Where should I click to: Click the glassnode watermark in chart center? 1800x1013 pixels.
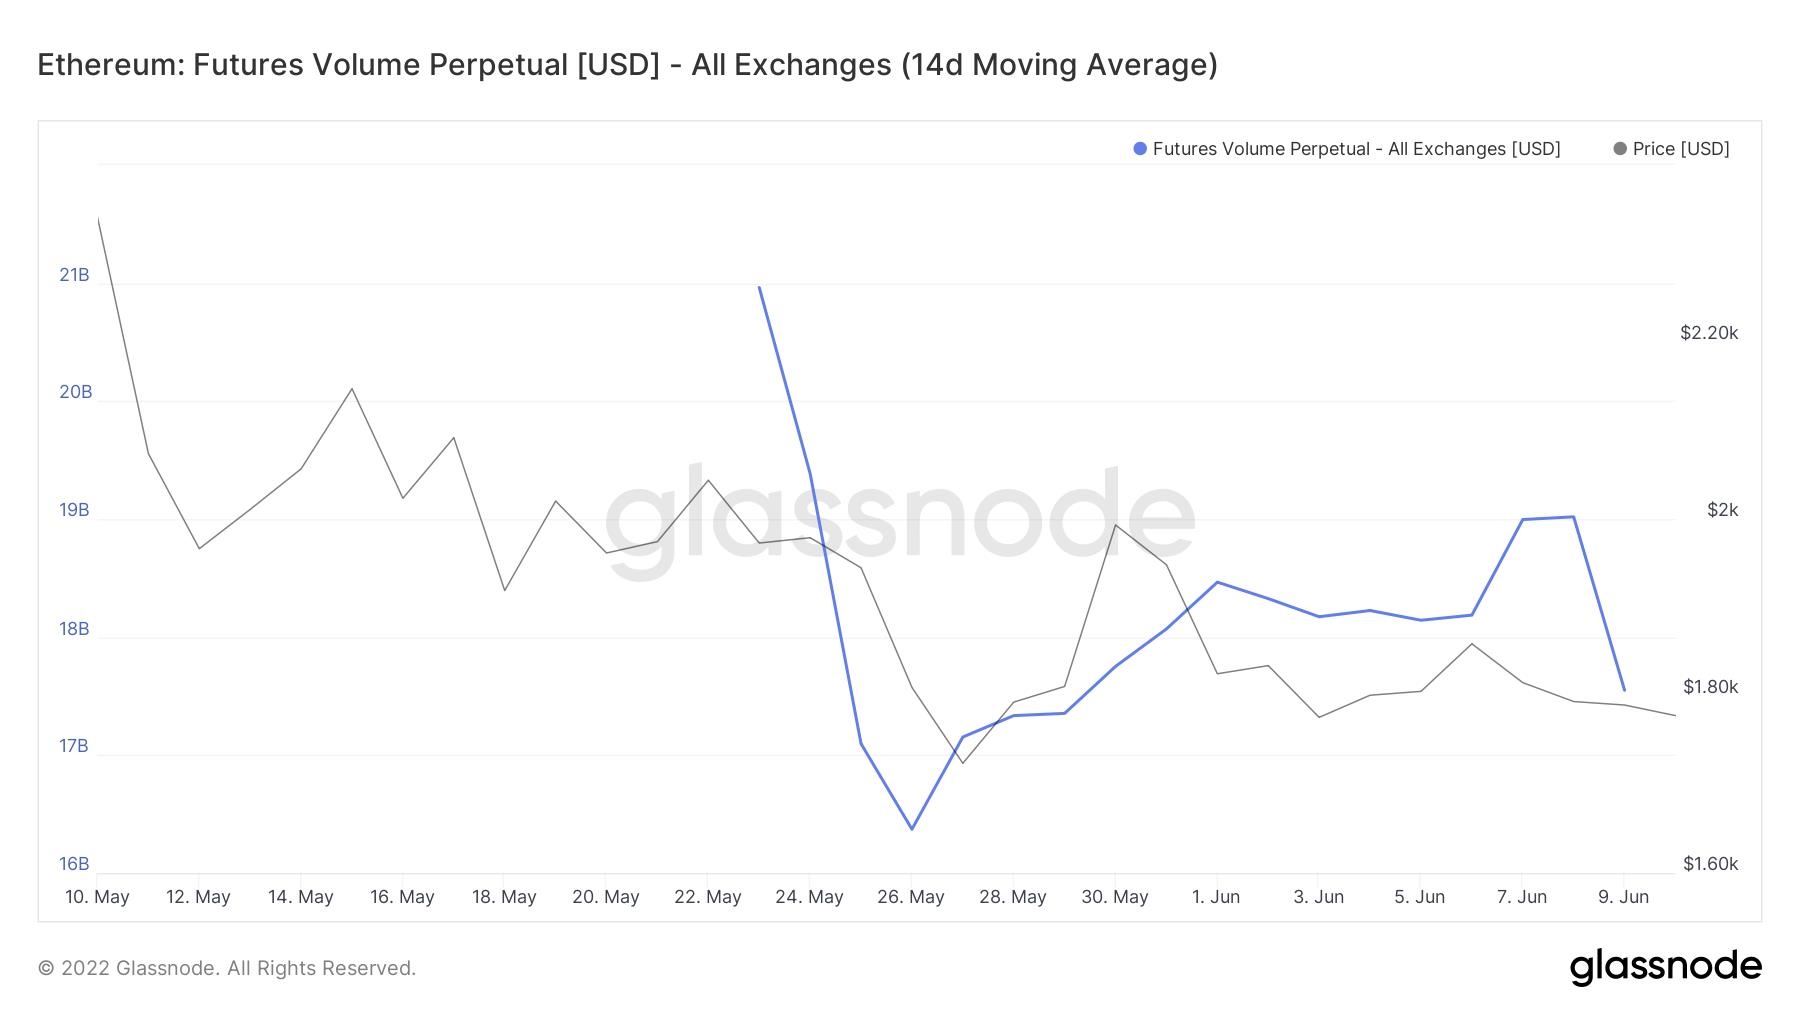pyautogui.click(x=898, y=522)
